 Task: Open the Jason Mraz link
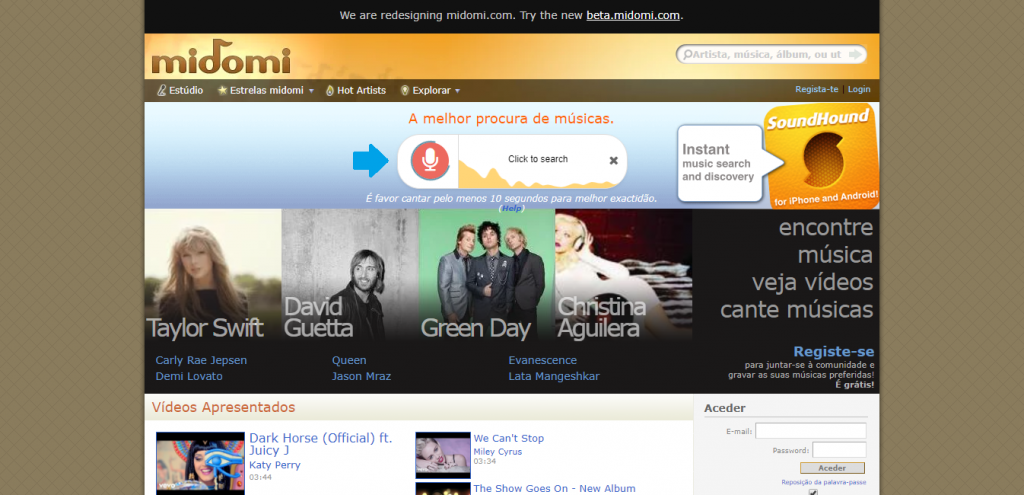click(x=361, y=377)
